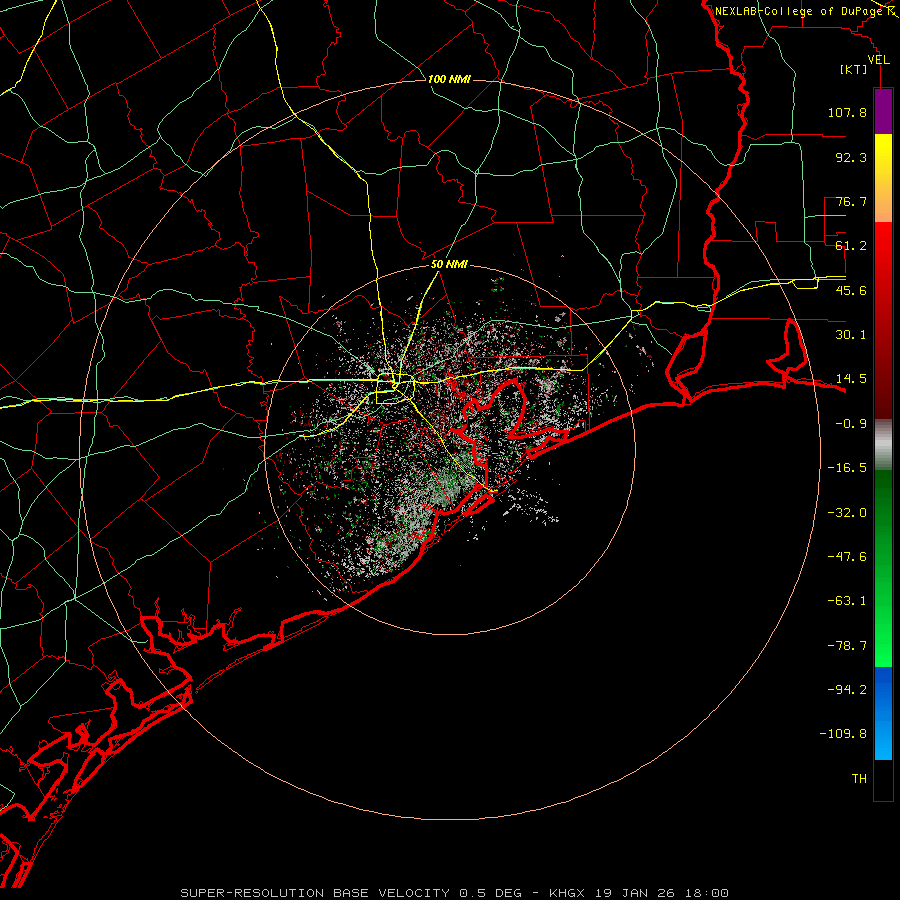Click the 100 NMI range ring label
The width and height of the screenshot is (900, 900).
pyautogui.click(x=449, y=79)
